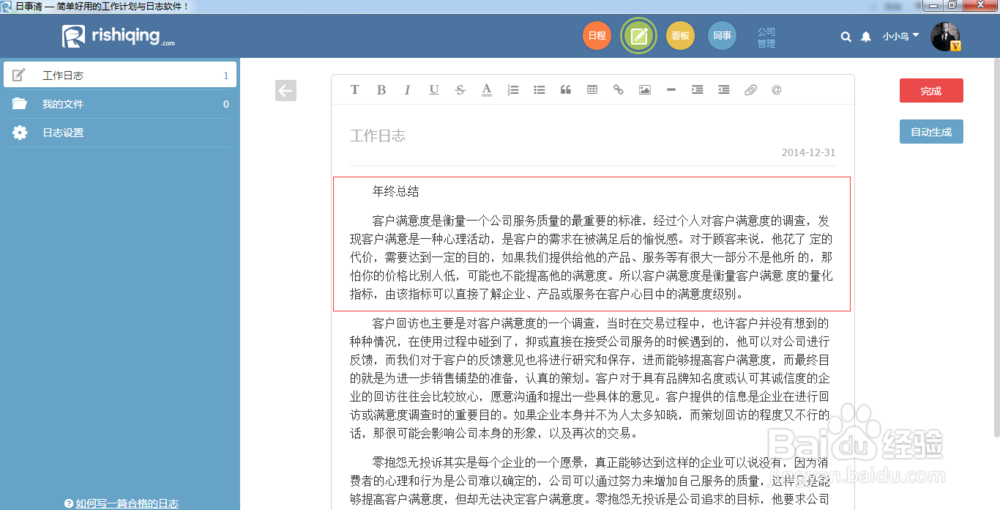Click the 我的文件 count 0

tap(226, 104)
